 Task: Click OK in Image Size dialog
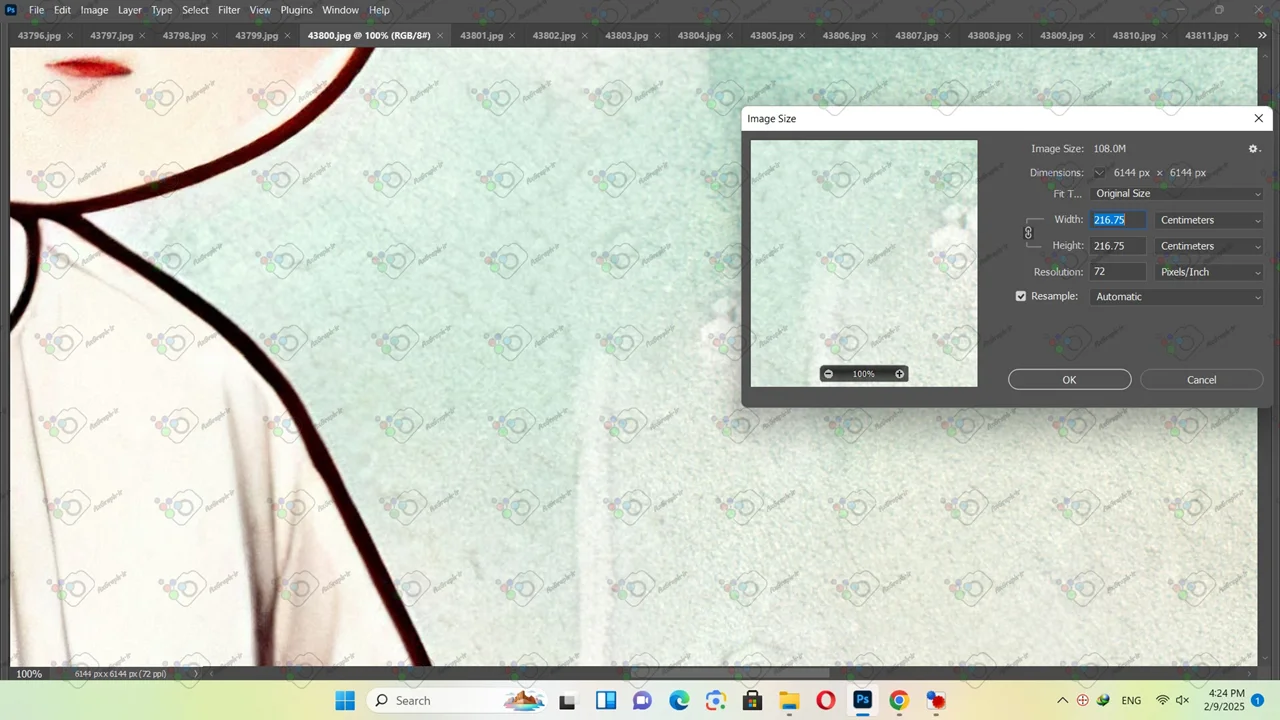(1069, 380)
